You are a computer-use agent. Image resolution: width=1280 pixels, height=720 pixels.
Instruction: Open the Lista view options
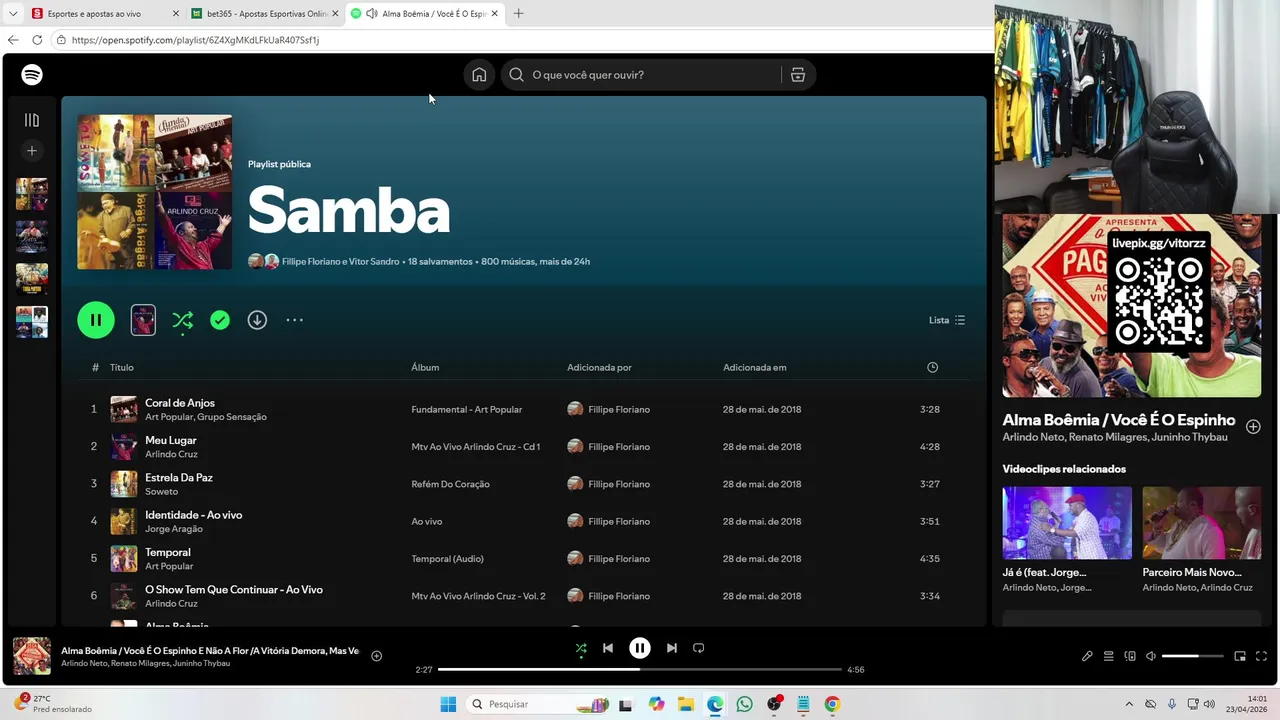click(947, 320)
